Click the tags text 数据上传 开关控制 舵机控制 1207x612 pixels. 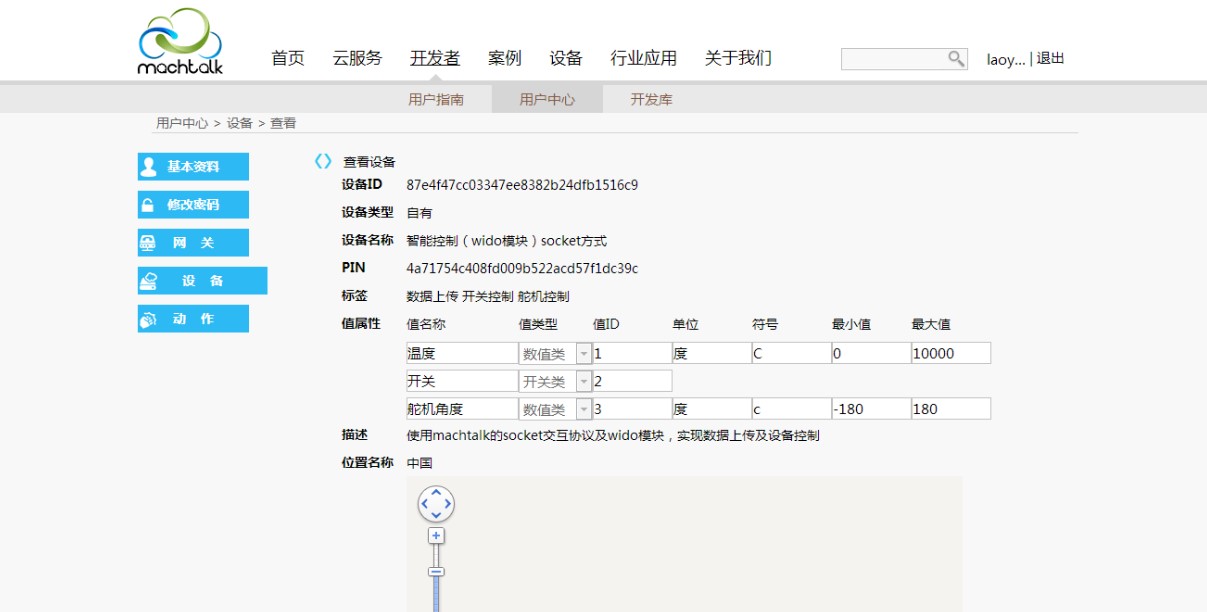pyautogui.click(x=488, y=297)
